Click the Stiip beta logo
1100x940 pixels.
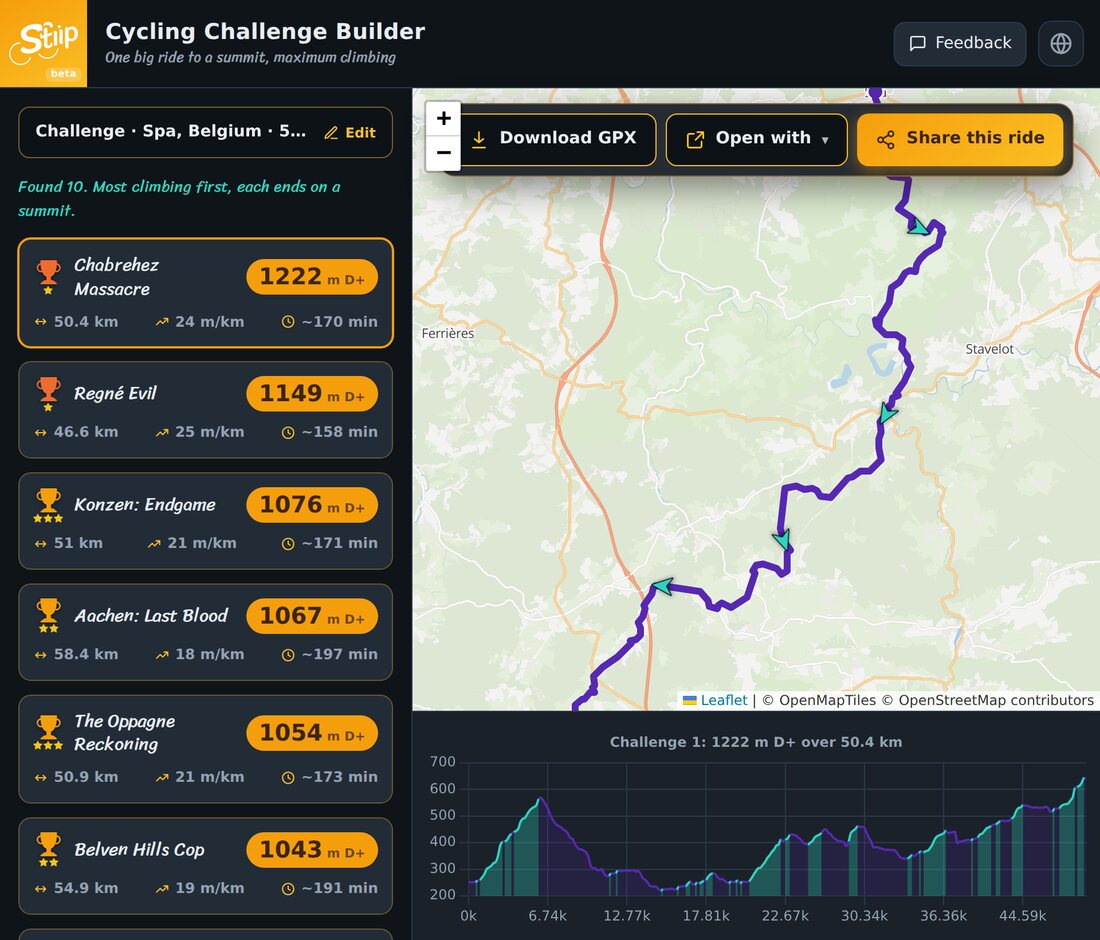[x=43, y=43]
